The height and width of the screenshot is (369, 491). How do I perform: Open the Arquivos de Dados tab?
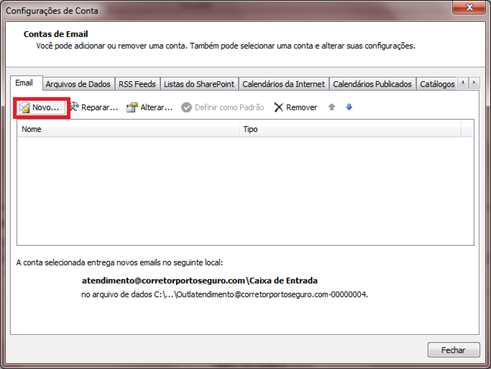[x=78, y=84]
